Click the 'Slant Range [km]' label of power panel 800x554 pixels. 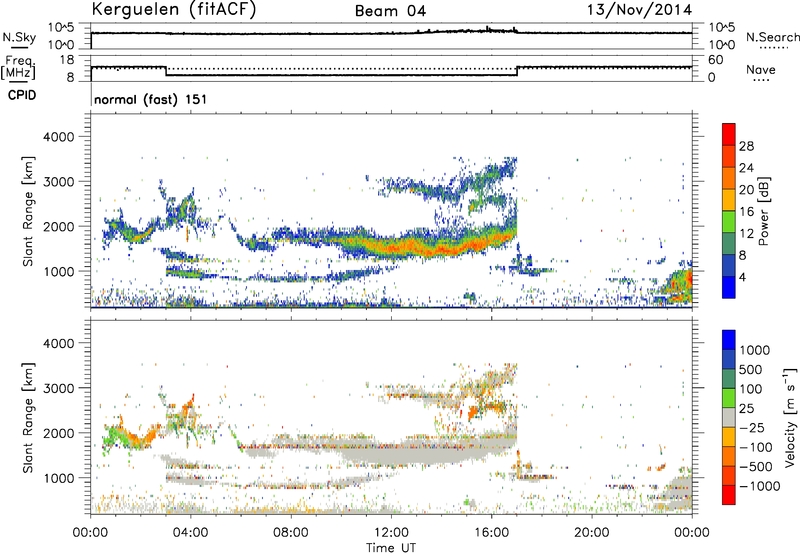pyautogui.click(x=28, y=211)
